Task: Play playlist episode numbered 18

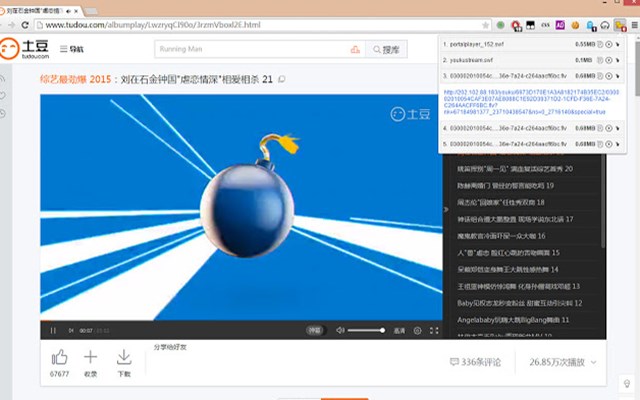Action: [501, 202]
